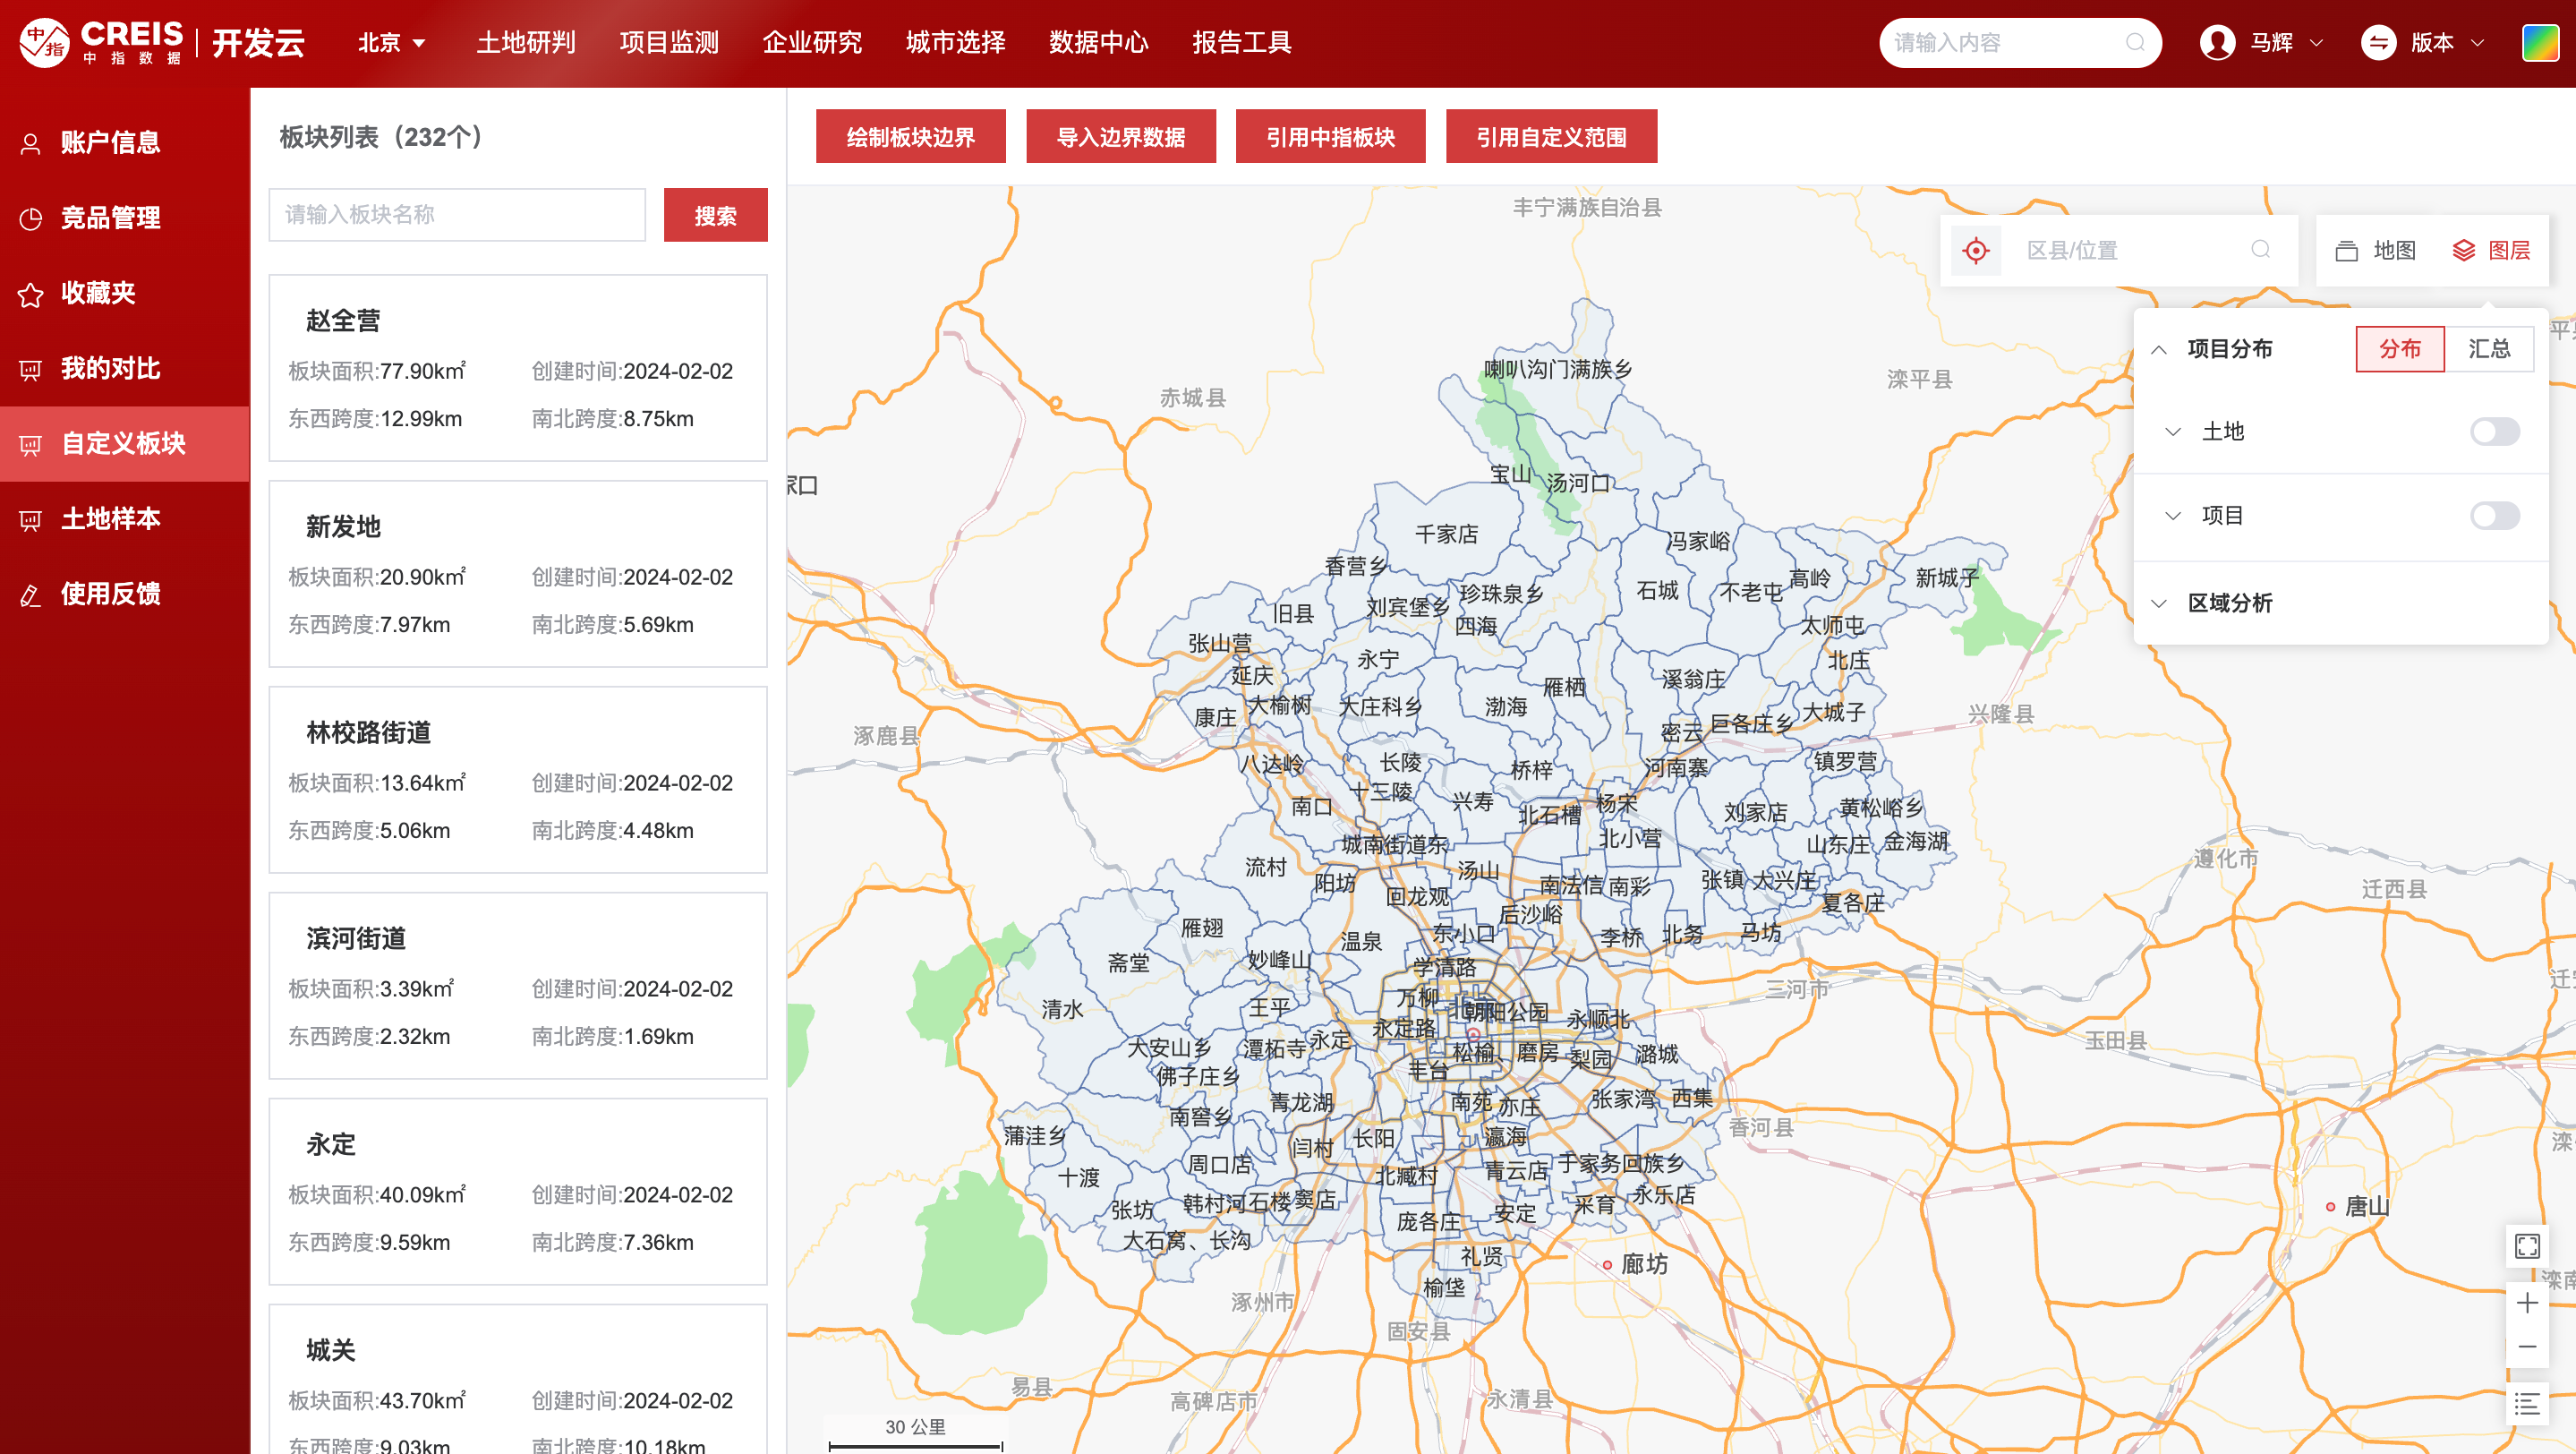The image size is (2576, 1454).
Task: Select the 新发地 block card
Action: click(x=517, y=574)
